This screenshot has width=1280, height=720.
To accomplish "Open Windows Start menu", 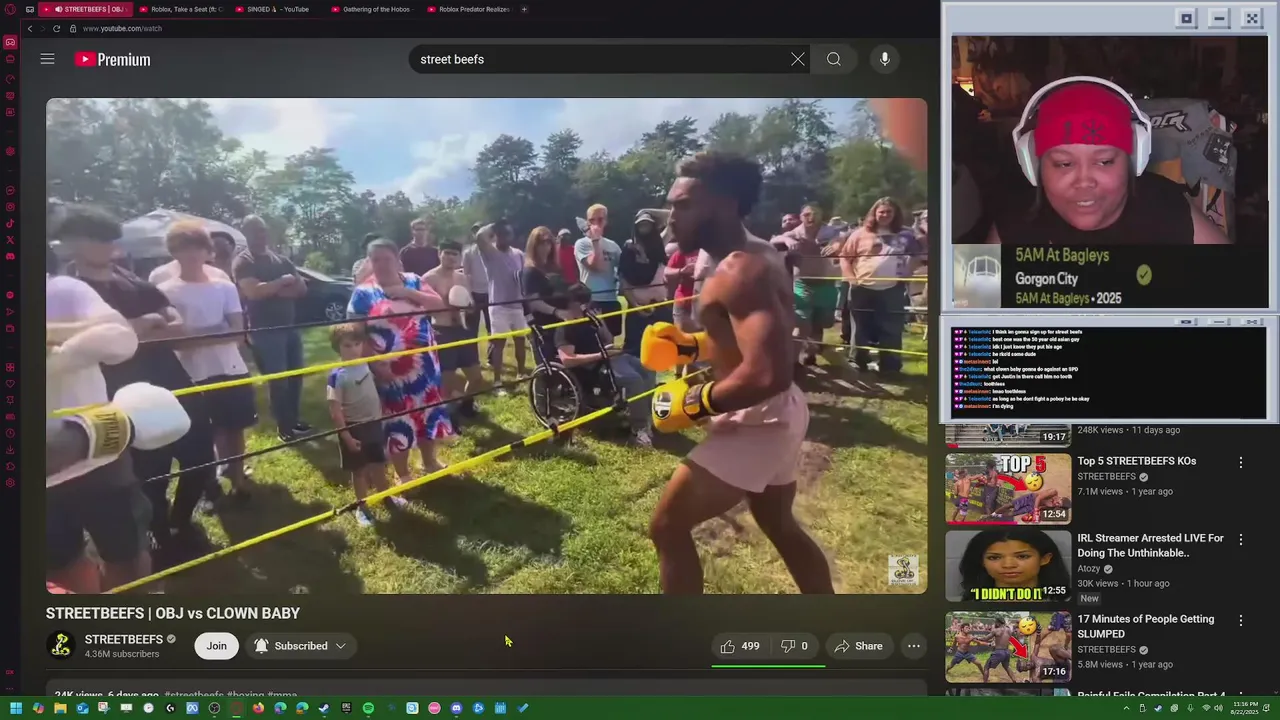I will coord(16,708).
